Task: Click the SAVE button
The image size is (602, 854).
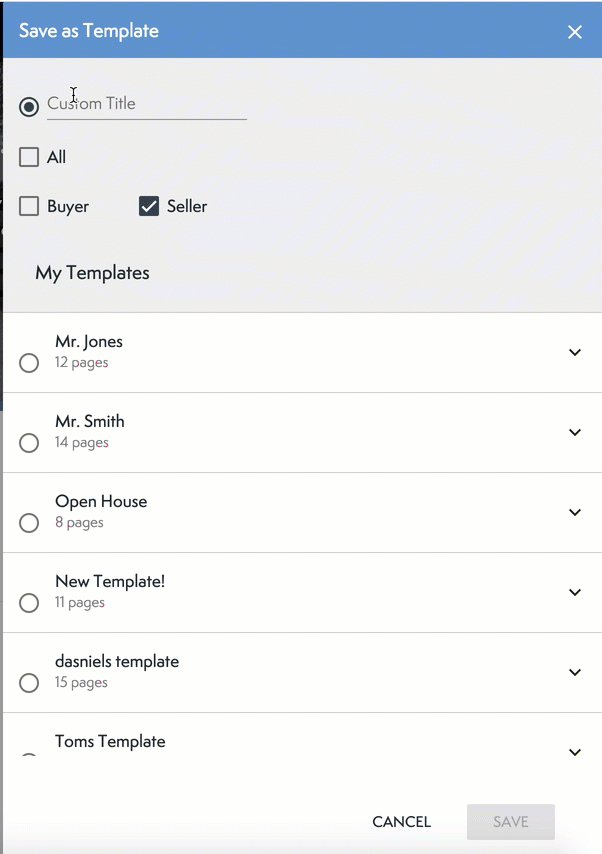Action: click(510, 822)
